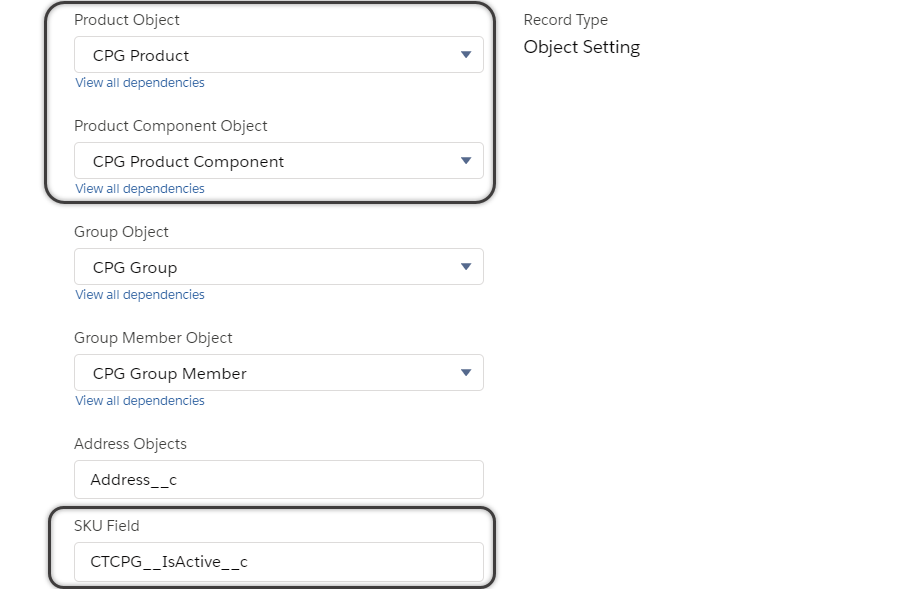The width and height of the screenshot is (918, 589).
Task: Click the 'SKU Field' label text
Action: point(107,526)
